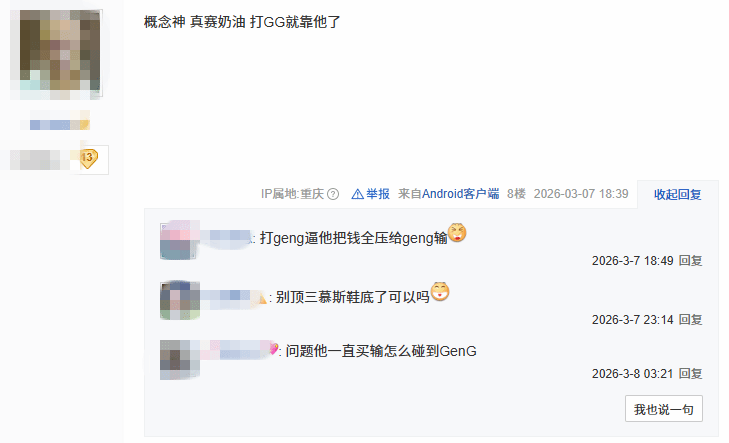Click the IP location help question-mark icon
The image size is (729, 443).
point(333,194)
